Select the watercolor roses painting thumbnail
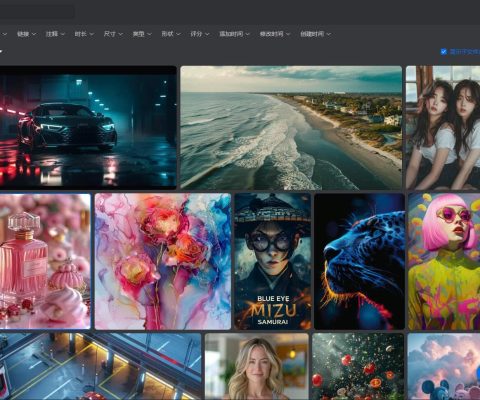Image resolution: width=480 pixels, height=400 pixels. click(x=163, y=261)
